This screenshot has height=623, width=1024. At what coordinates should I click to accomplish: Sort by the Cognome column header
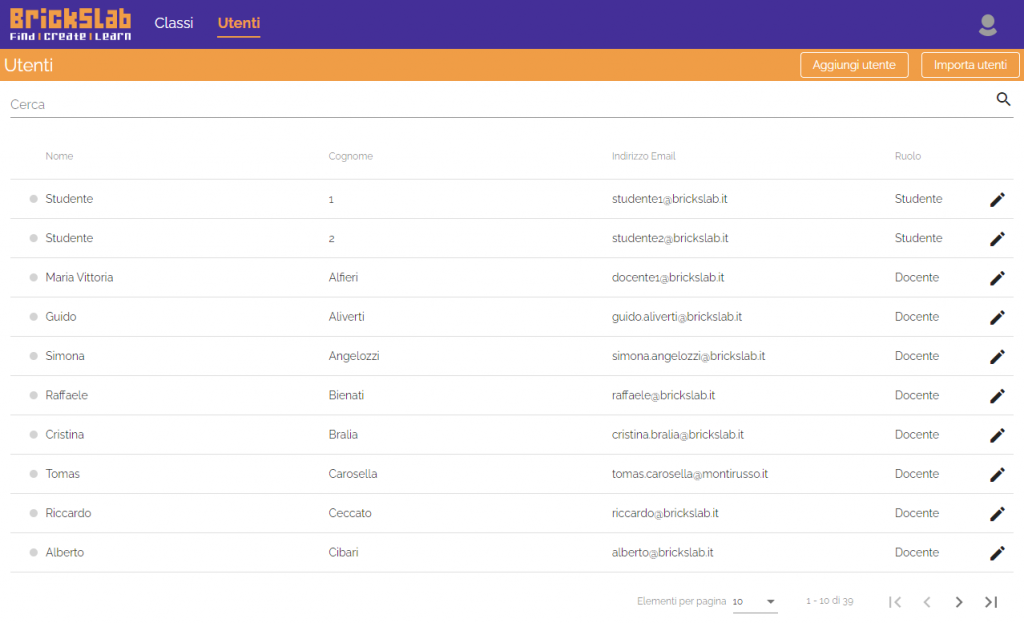coord(350,156)
